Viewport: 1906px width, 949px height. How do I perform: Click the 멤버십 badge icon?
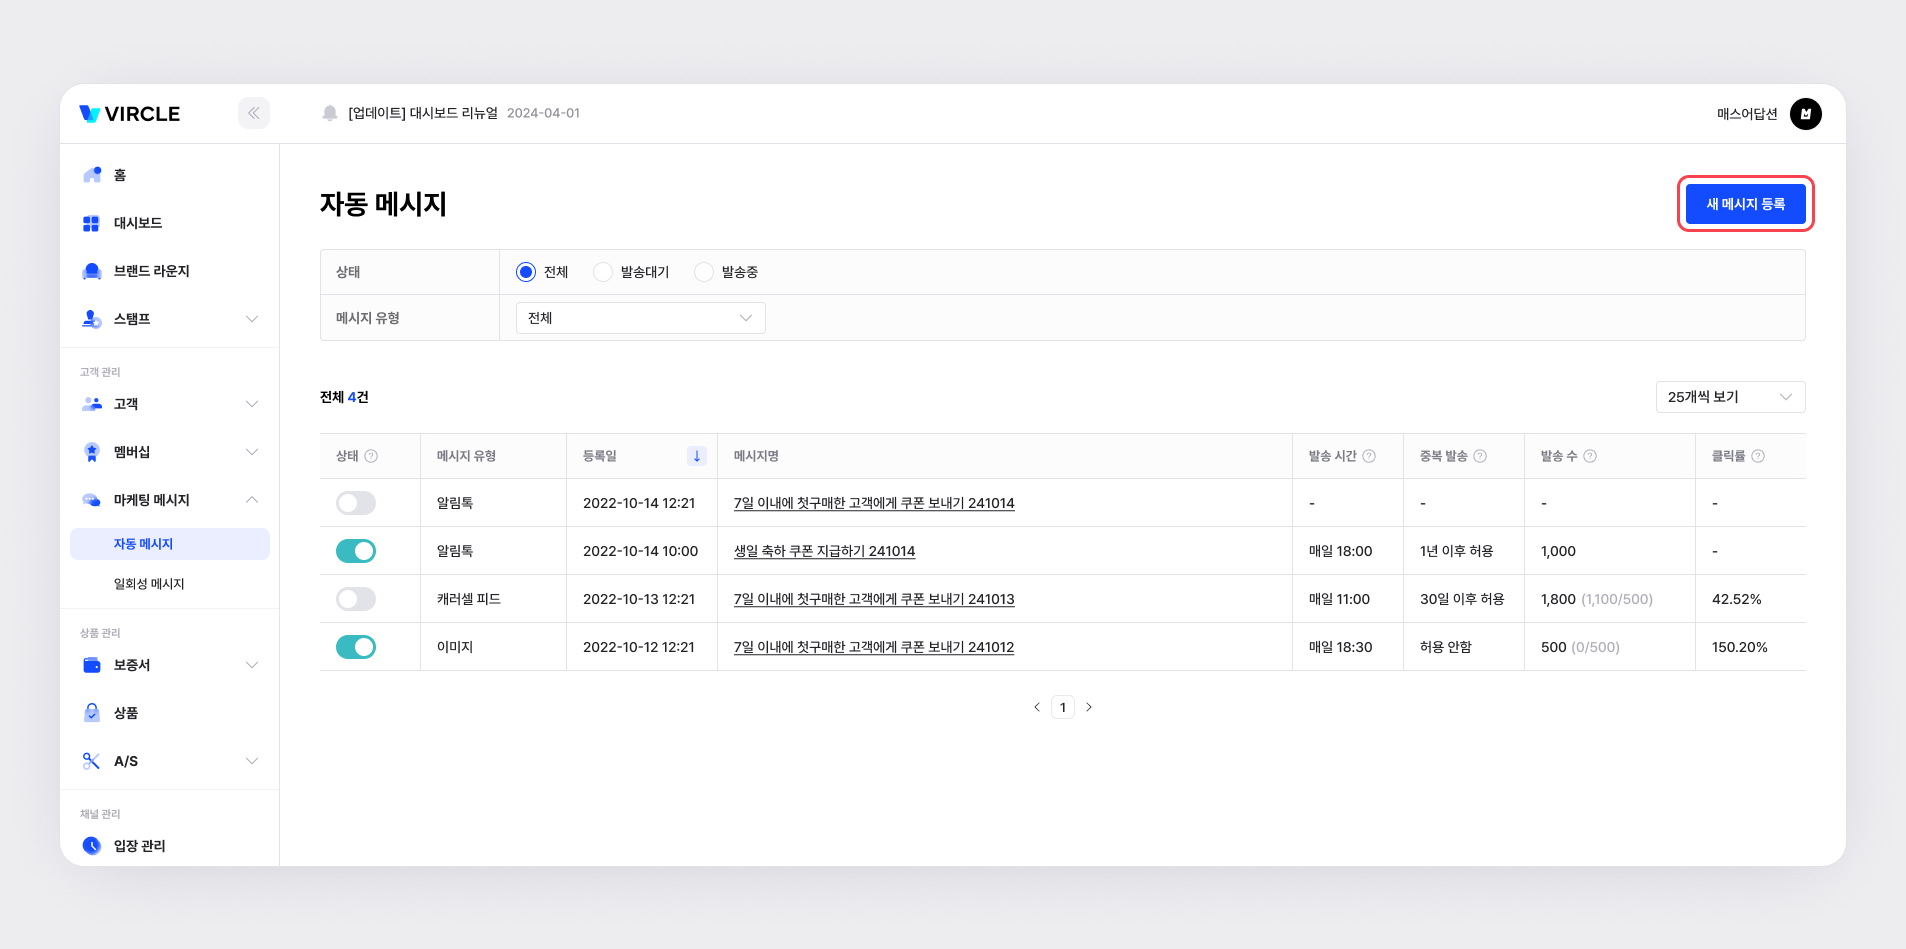92,452
